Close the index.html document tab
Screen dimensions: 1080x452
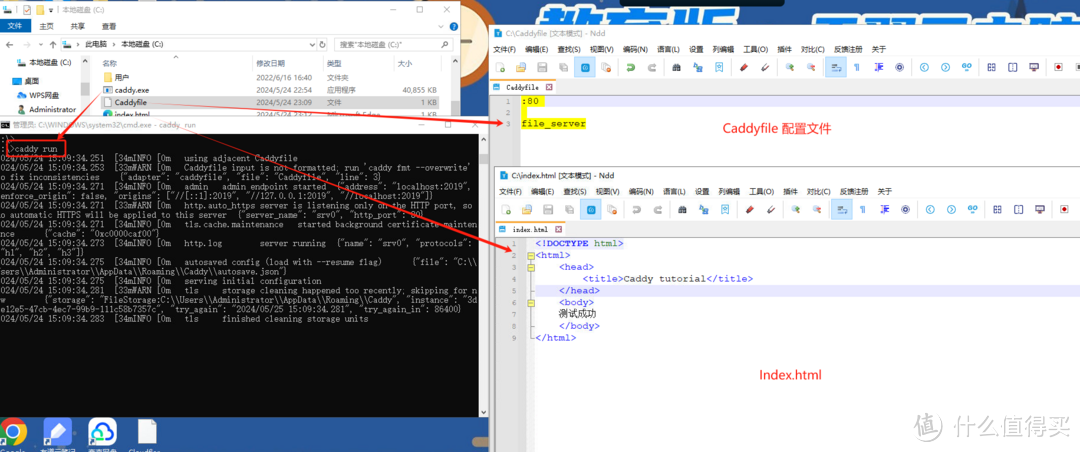pos(559,229)
